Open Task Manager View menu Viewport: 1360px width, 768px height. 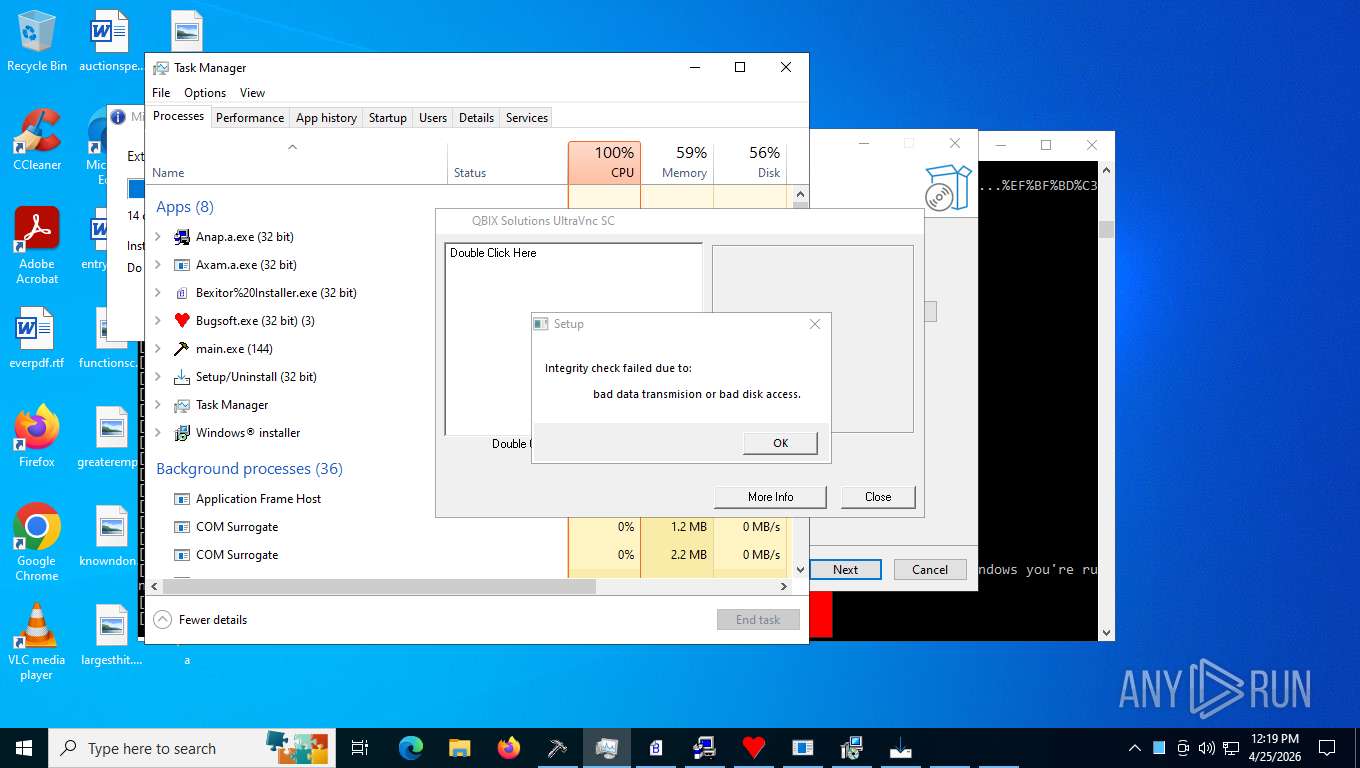coord(252,93)
